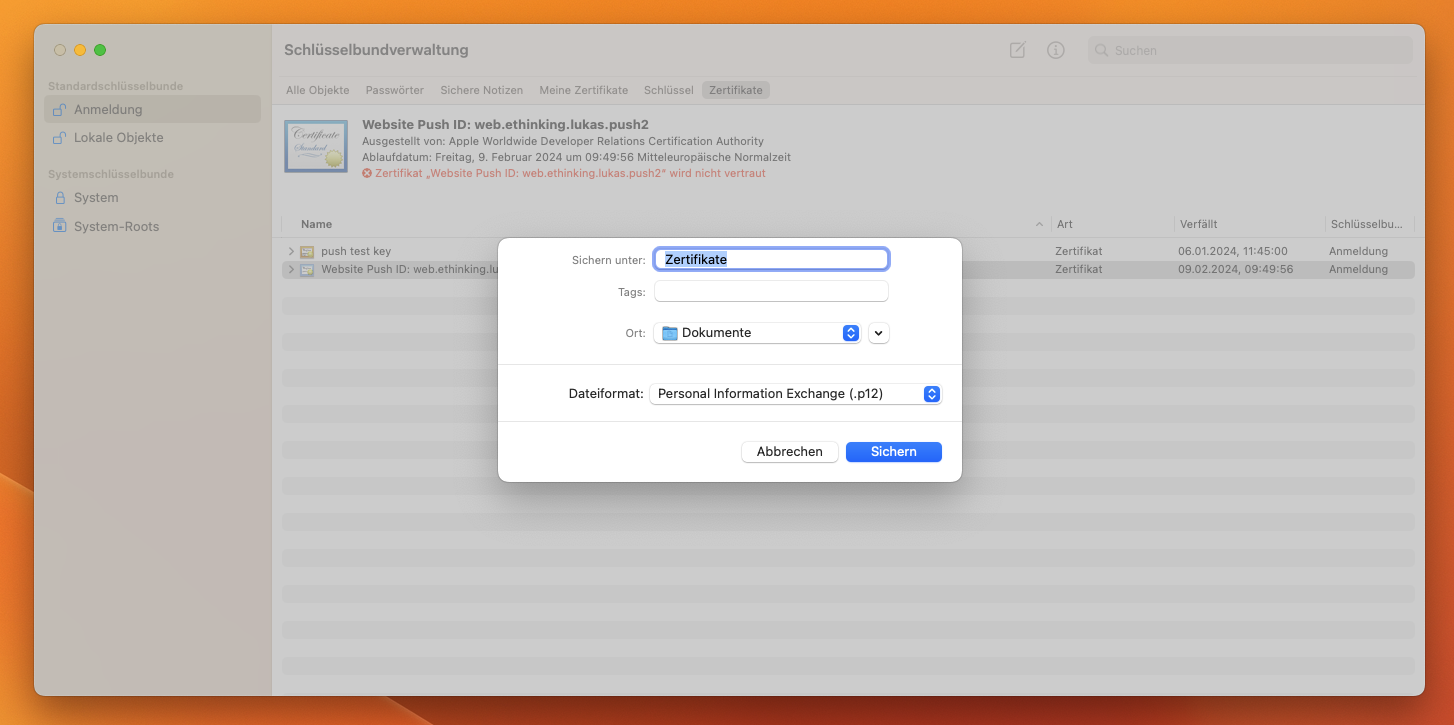Screen dimensions: 1454x725
Task: Click the Anmeldung keychain lock icon
Action: point(60,110)
